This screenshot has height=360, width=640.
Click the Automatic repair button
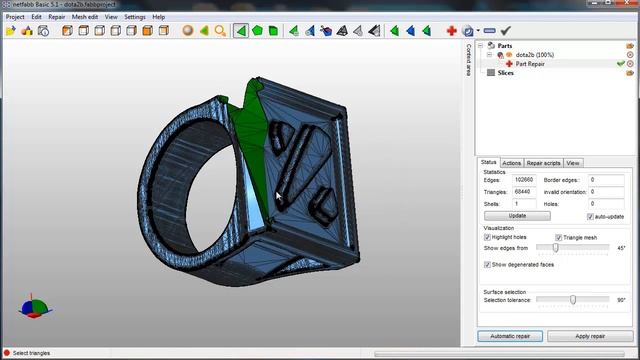(x=510, y=336)
